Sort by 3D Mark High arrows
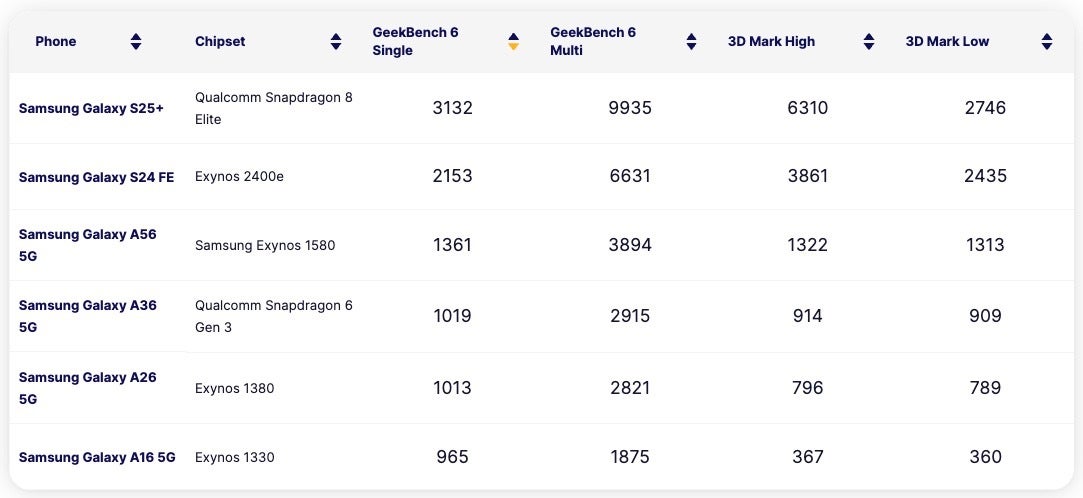This screenshot has width=1083, height=498. pos(869,42)
